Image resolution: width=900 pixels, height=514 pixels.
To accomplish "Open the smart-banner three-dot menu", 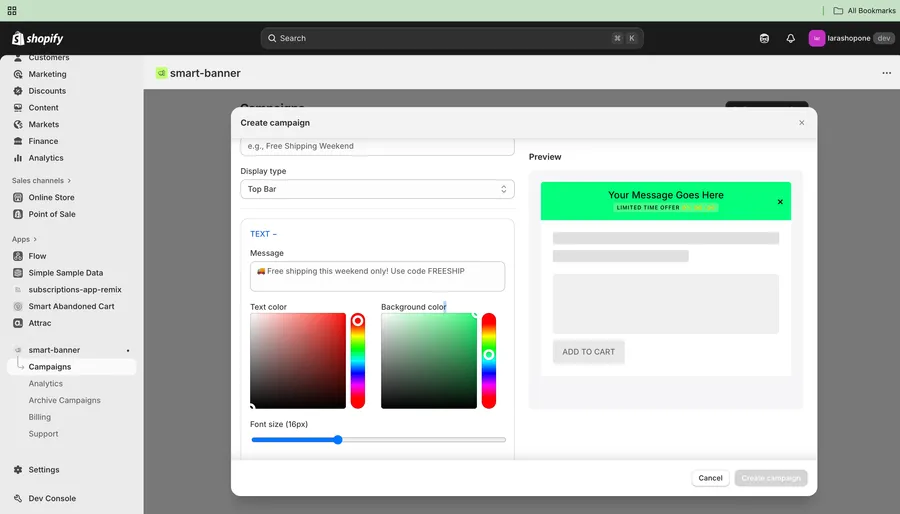I will pos(886,73).
